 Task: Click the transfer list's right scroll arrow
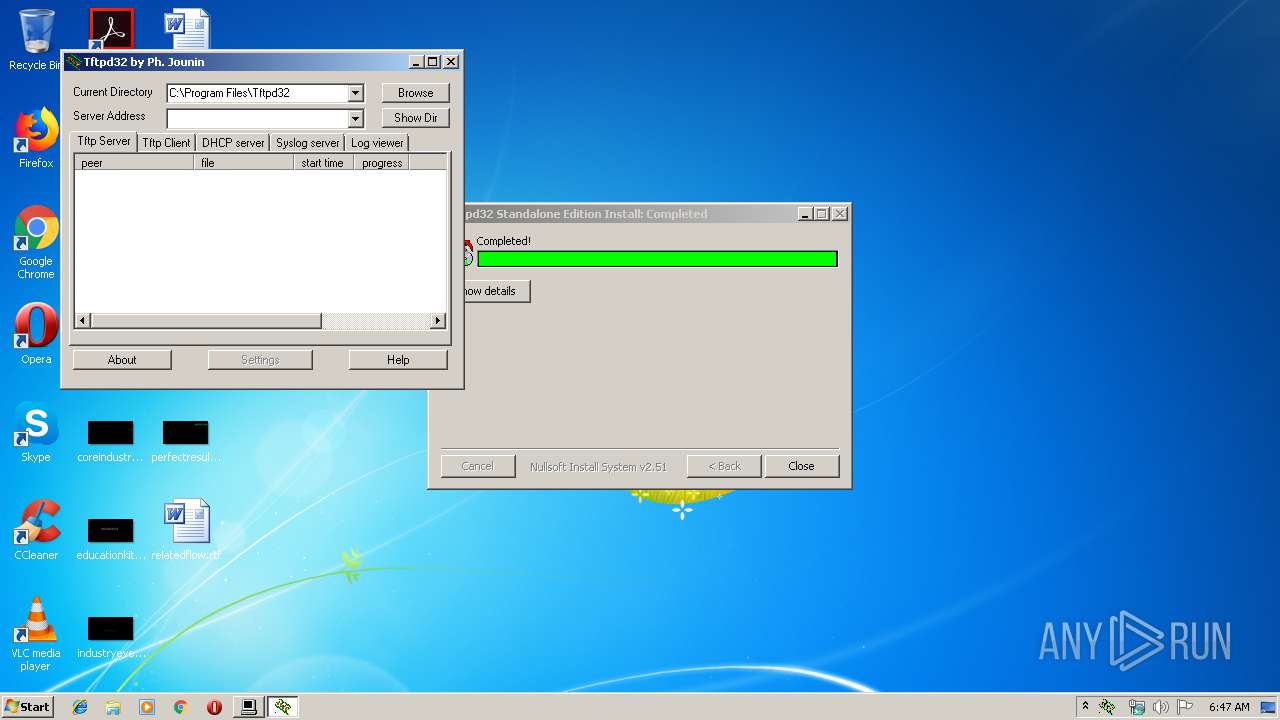(x=437, y=321)
